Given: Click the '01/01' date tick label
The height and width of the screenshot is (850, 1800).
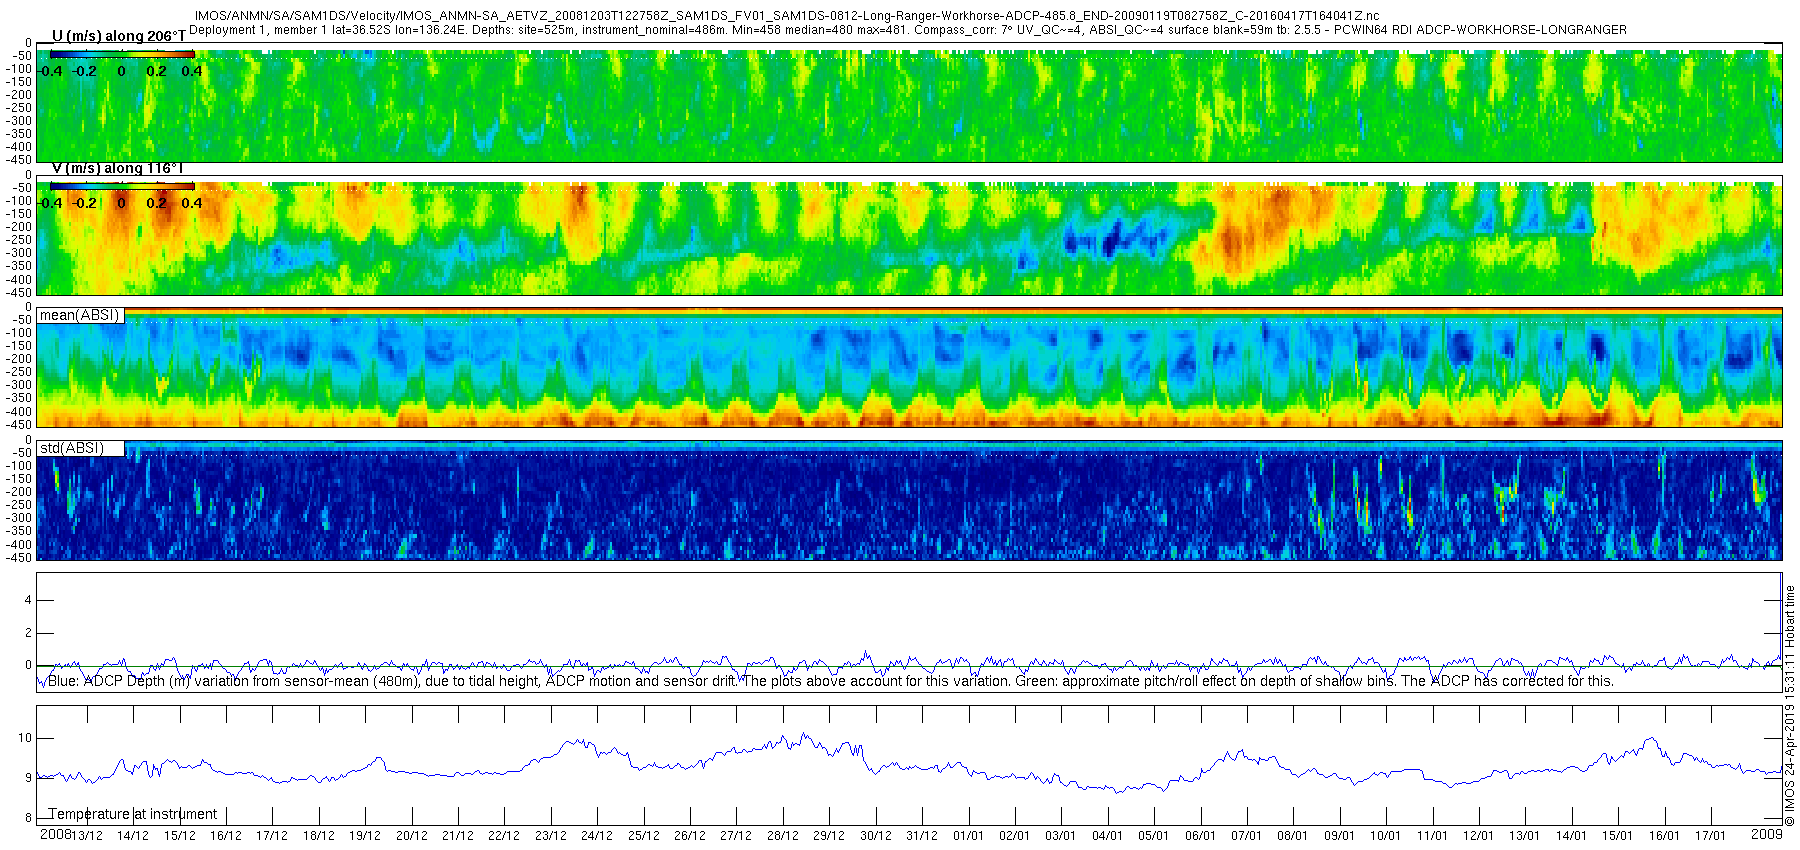Looking at the screenshot, I should [968, 836].
